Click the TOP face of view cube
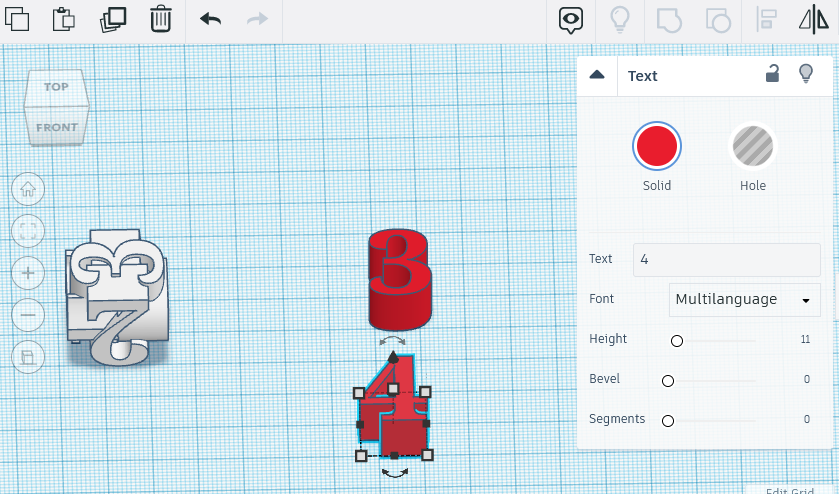 coord(56,87)
